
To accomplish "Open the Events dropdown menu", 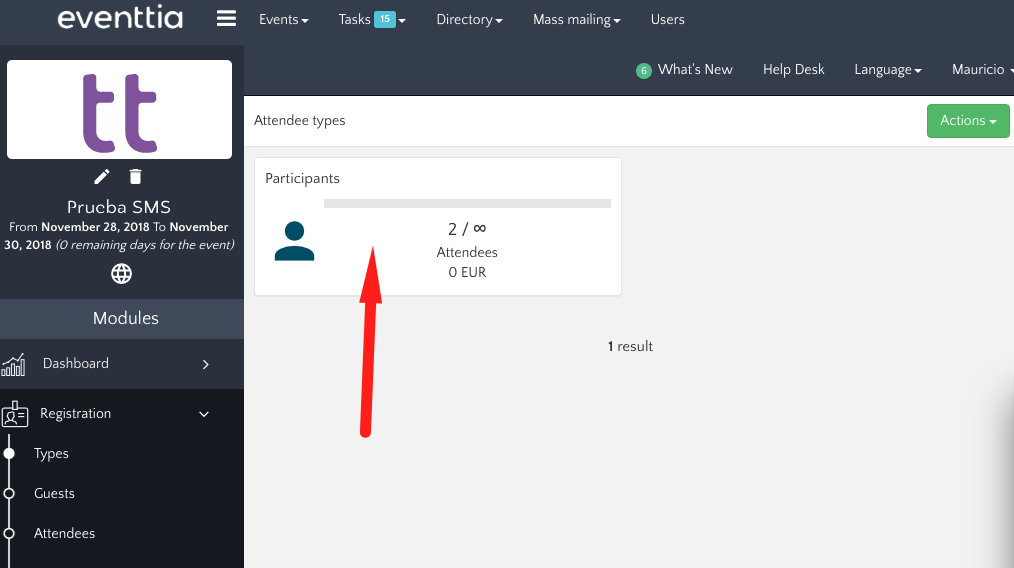I will (x=283, y=20).
